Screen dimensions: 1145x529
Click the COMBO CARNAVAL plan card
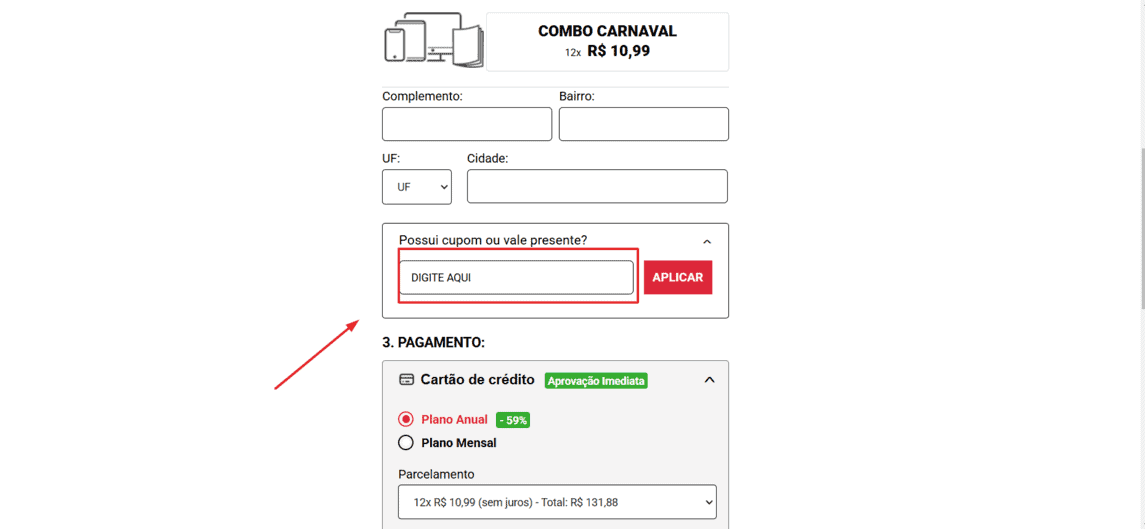tap(608, 42)
